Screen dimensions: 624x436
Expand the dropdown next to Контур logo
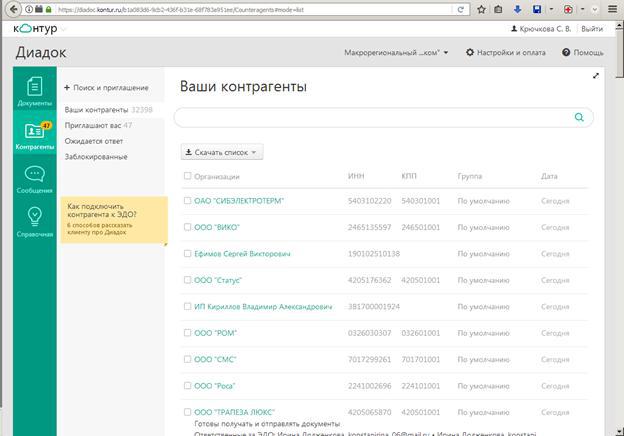(x=64, y=29)
